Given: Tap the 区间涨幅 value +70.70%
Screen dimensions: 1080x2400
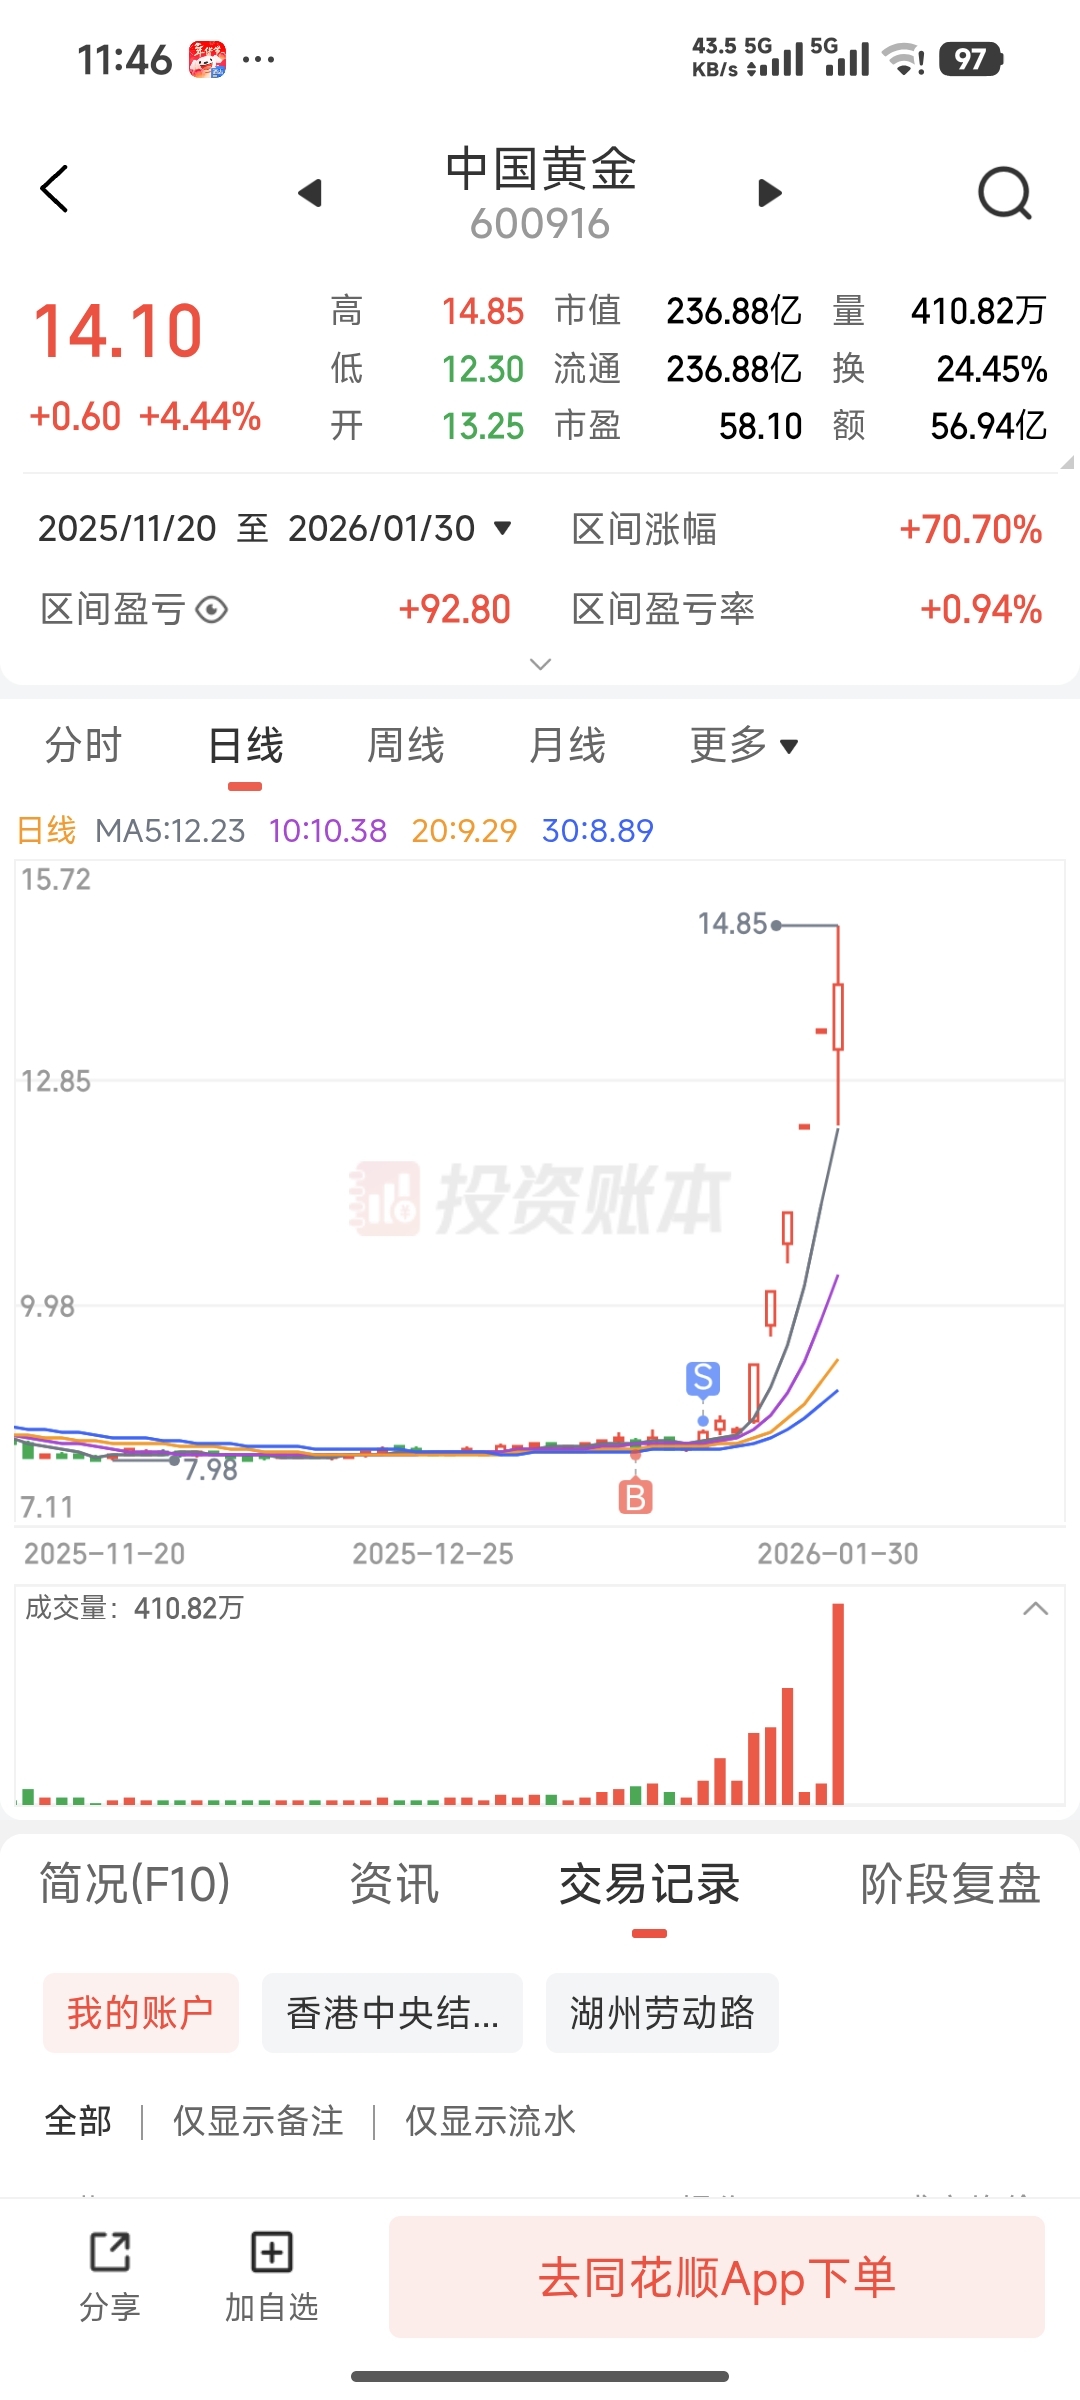Looking at the screenshot, I should pyautogui.click(x=971, y=529).
